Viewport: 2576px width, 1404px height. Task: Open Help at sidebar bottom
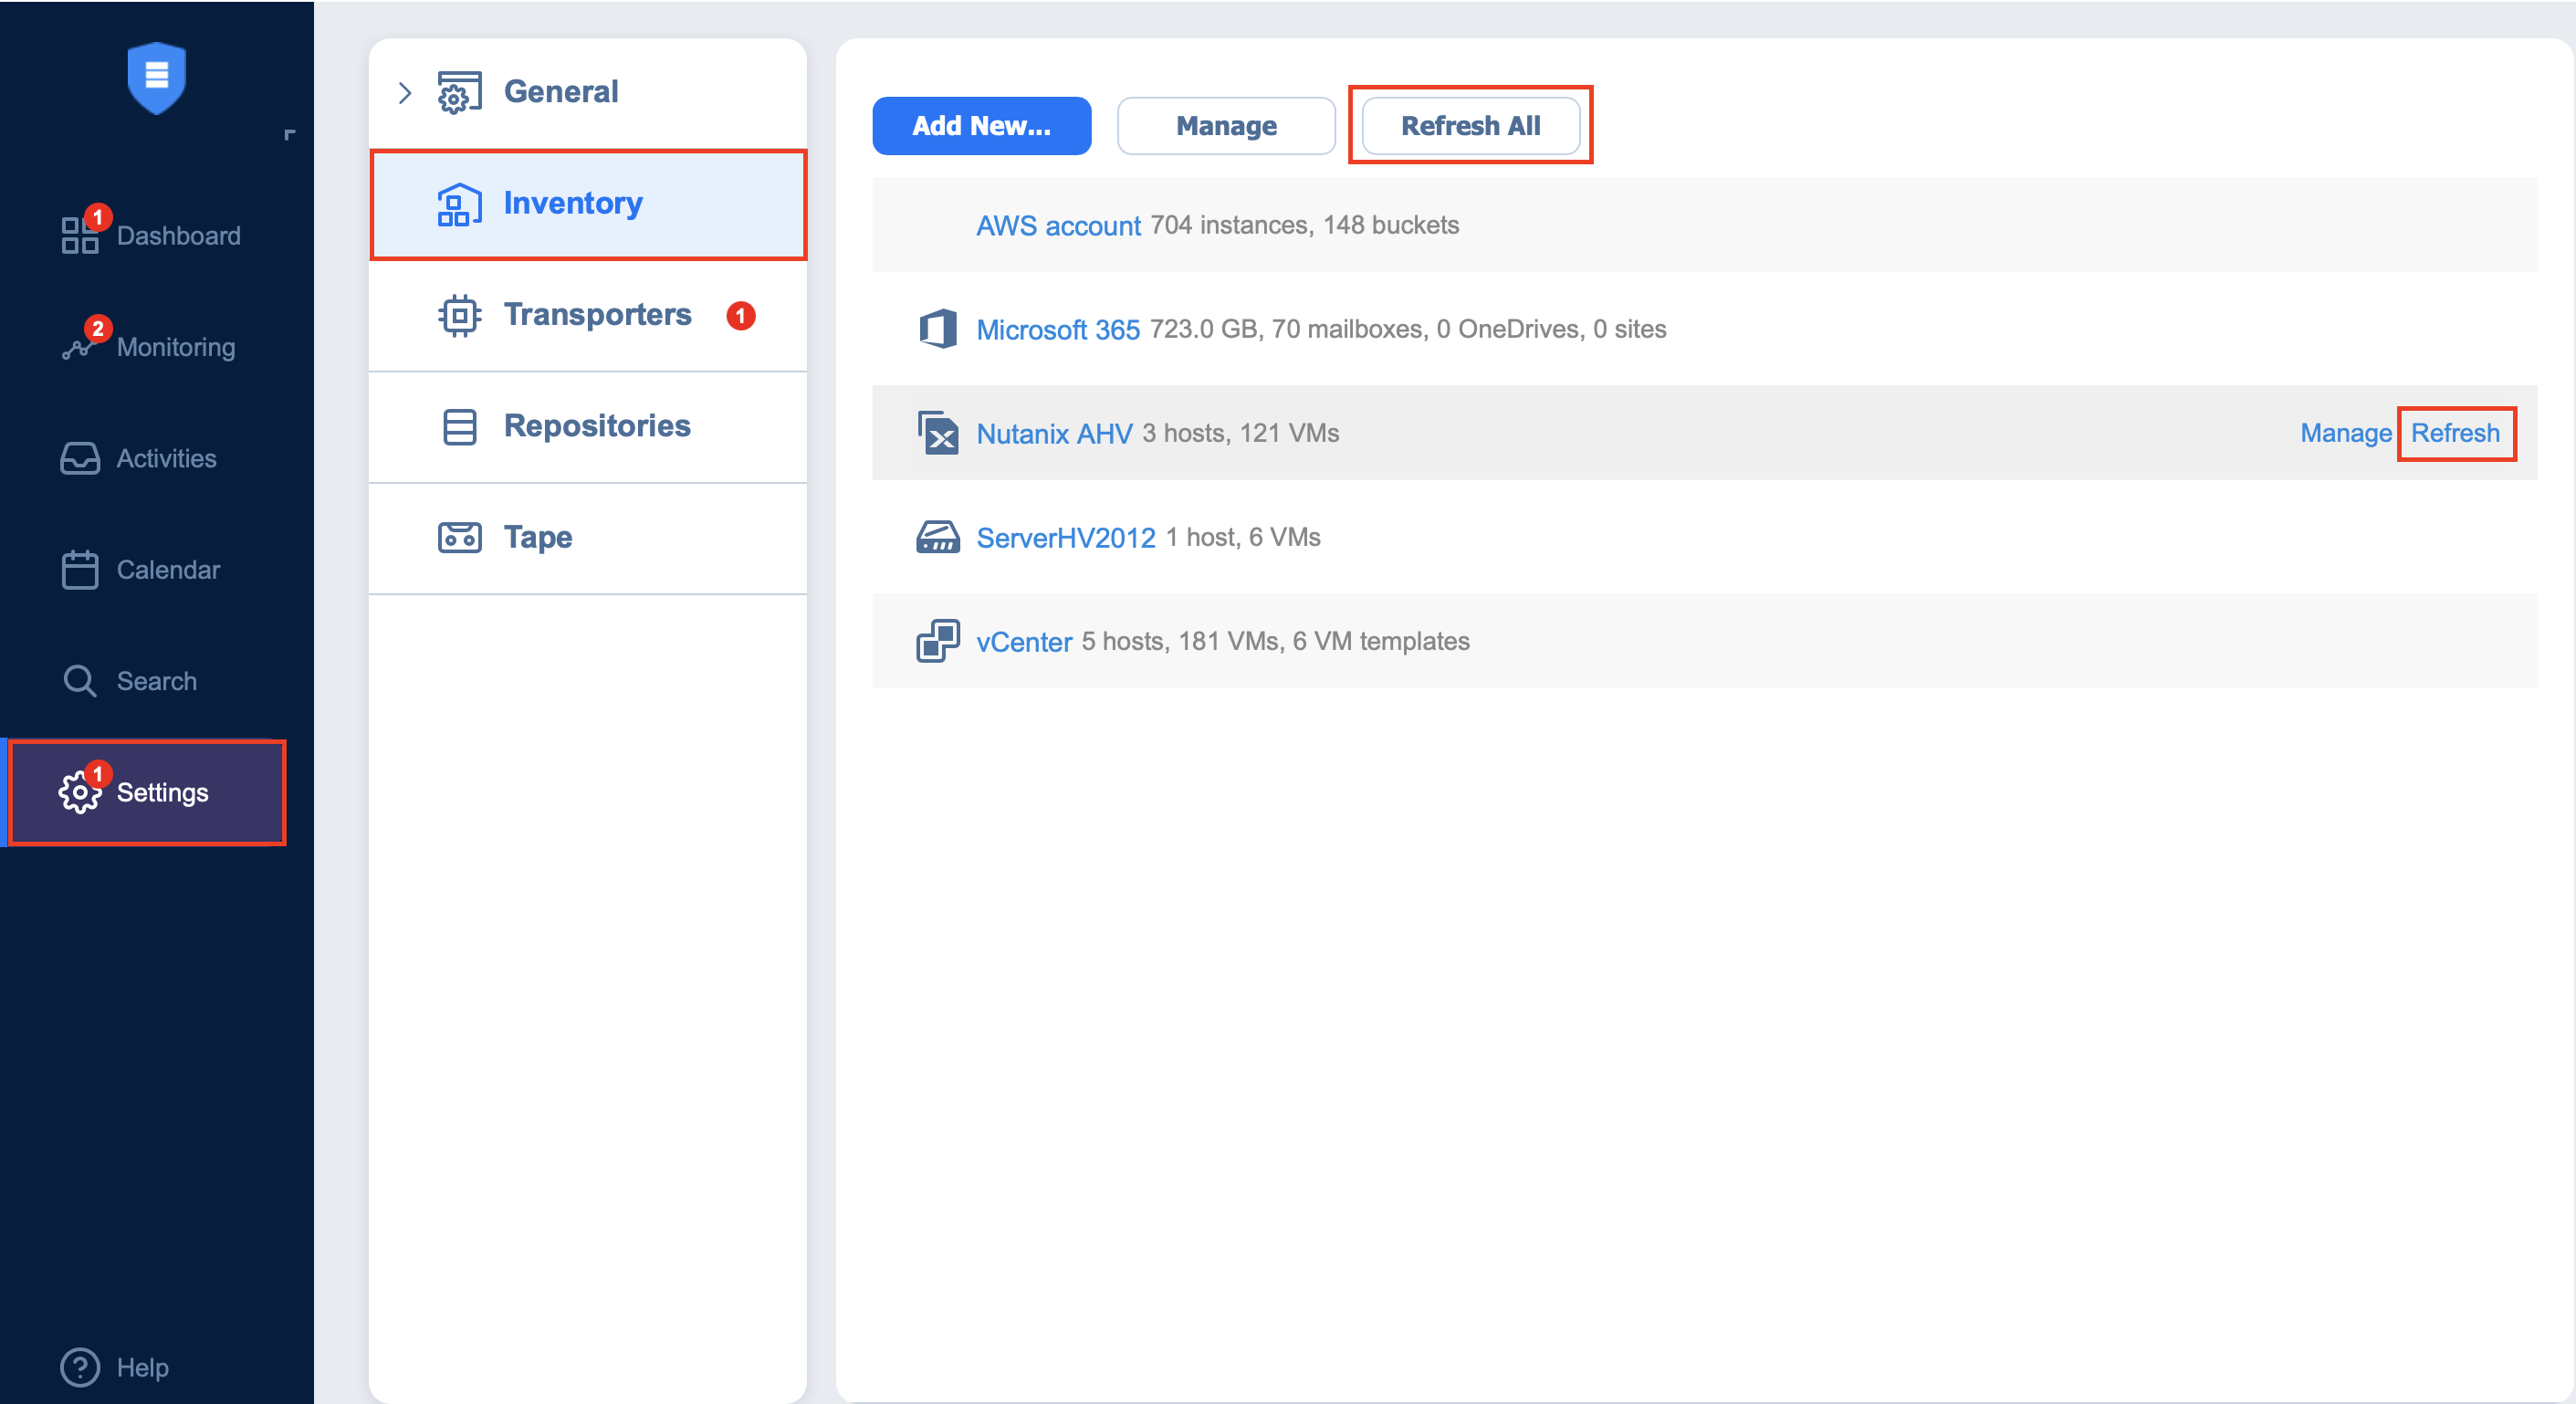pos(114,1367)
